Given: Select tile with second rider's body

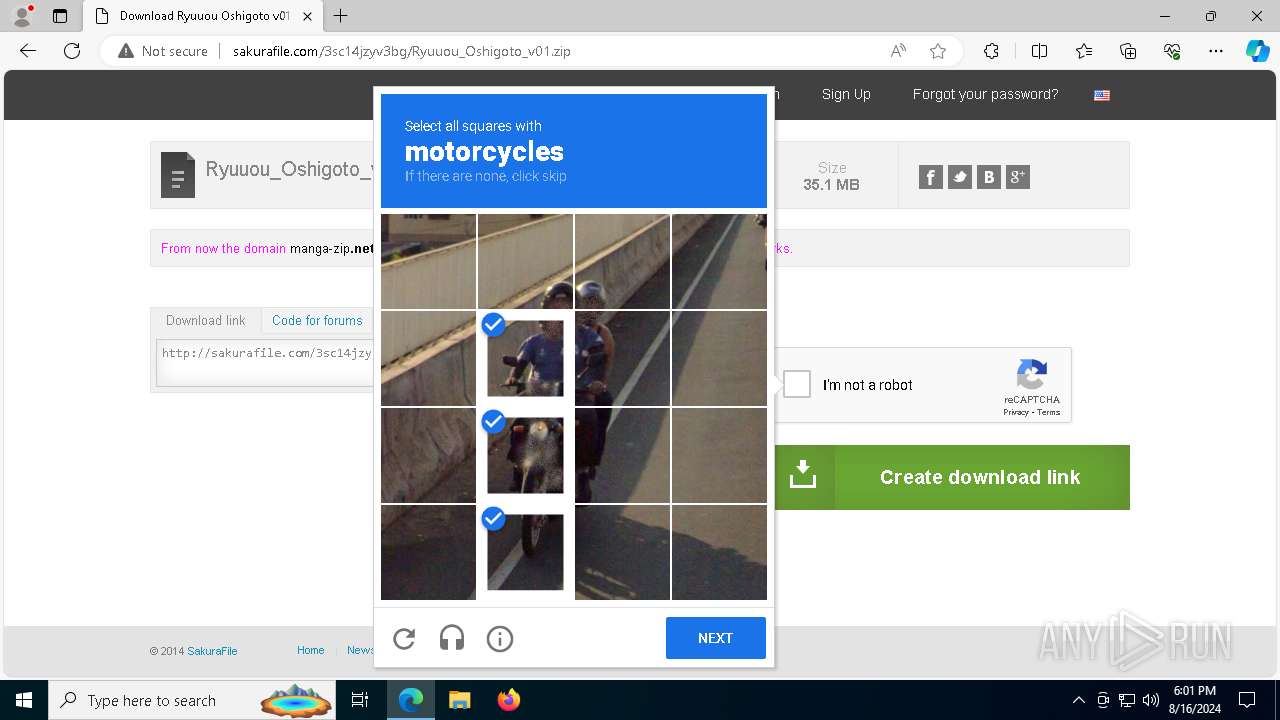Looking at the screenshot, I should click(x=622, y=358).
